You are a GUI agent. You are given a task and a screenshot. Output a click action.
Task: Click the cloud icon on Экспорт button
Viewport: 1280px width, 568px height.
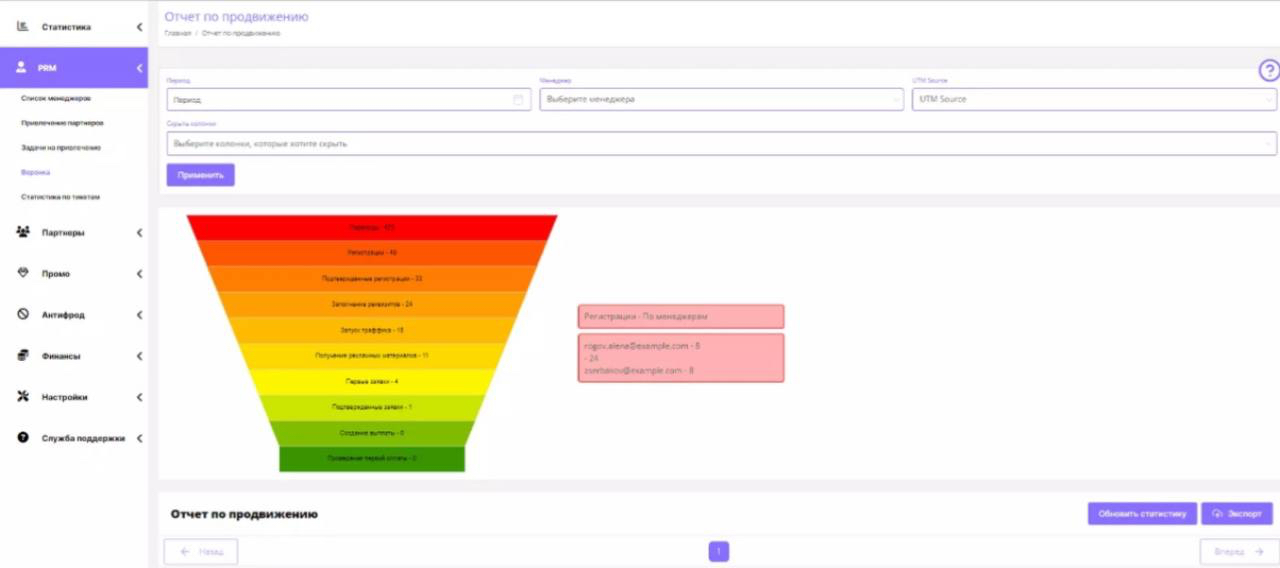click(x=1217, y=513)
